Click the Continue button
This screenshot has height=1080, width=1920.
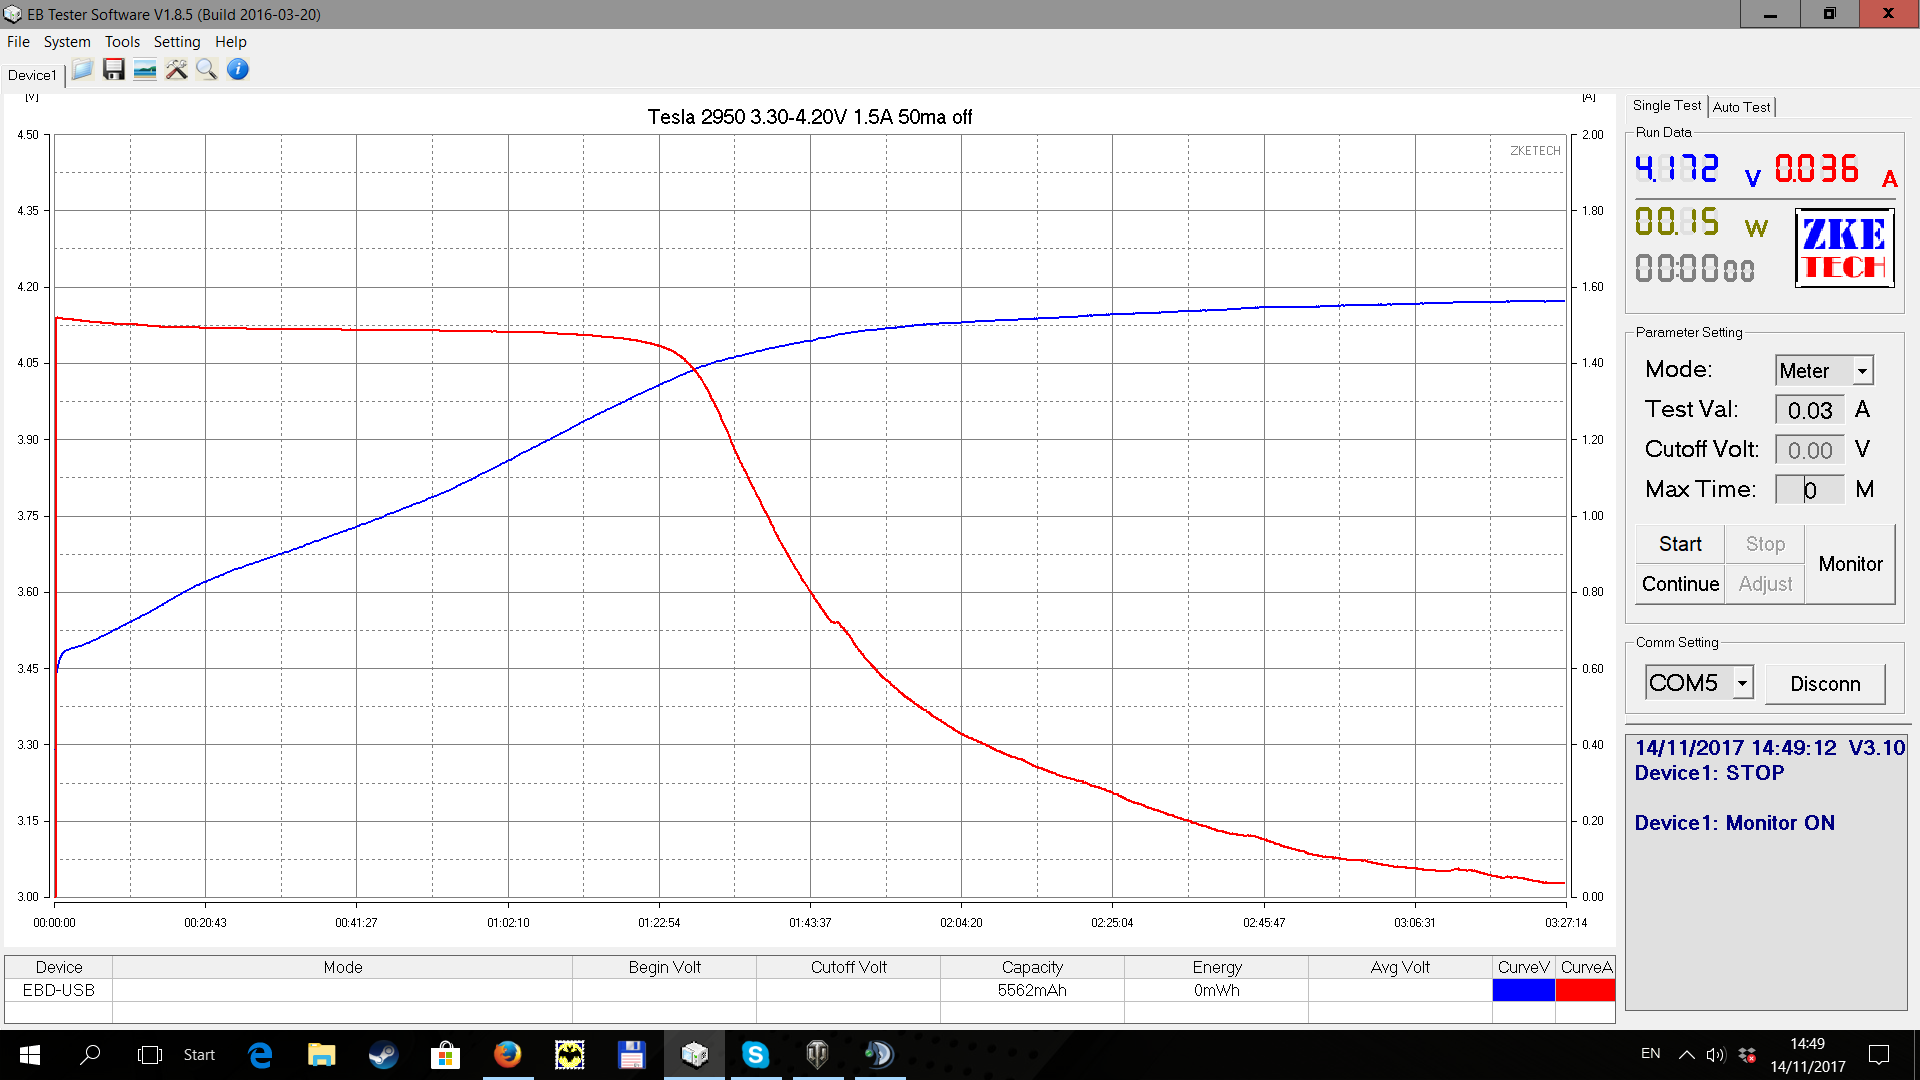(1680, 584)
